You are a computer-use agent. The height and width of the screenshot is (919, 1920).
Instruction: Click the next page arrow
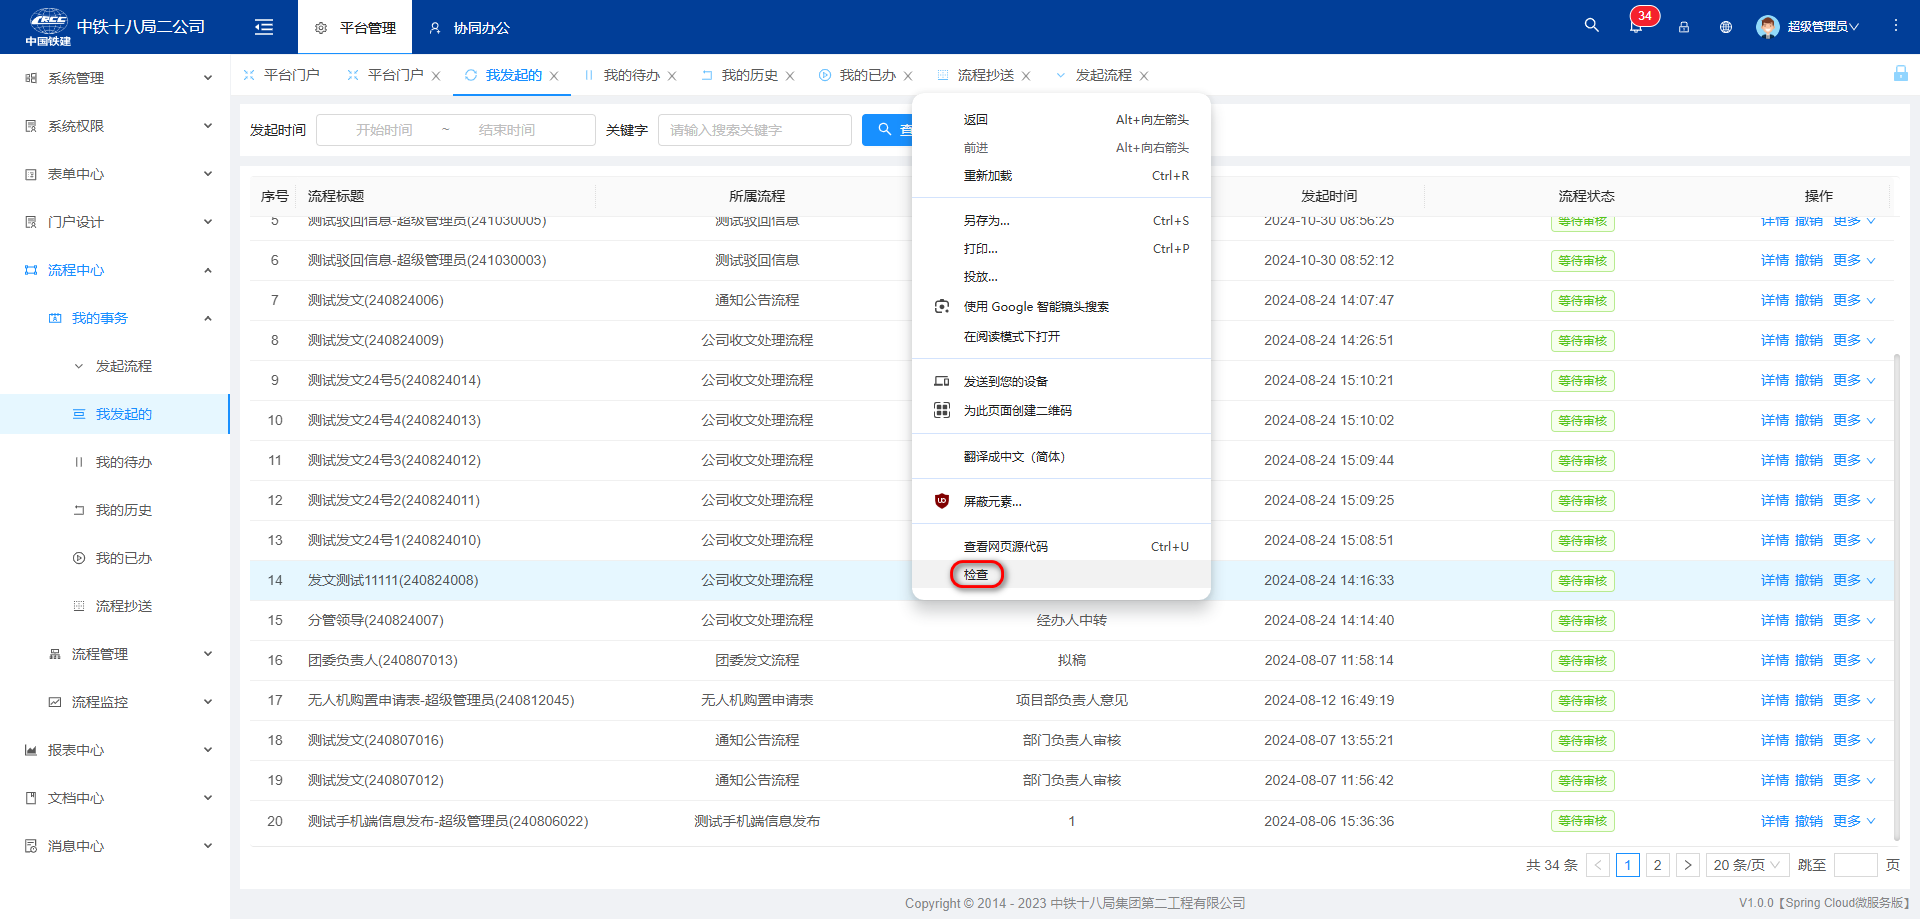[1687, 865]
